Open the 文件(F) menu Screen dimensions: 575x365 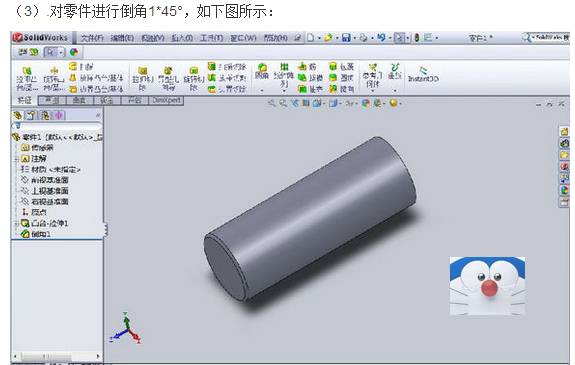coord(92,38)
